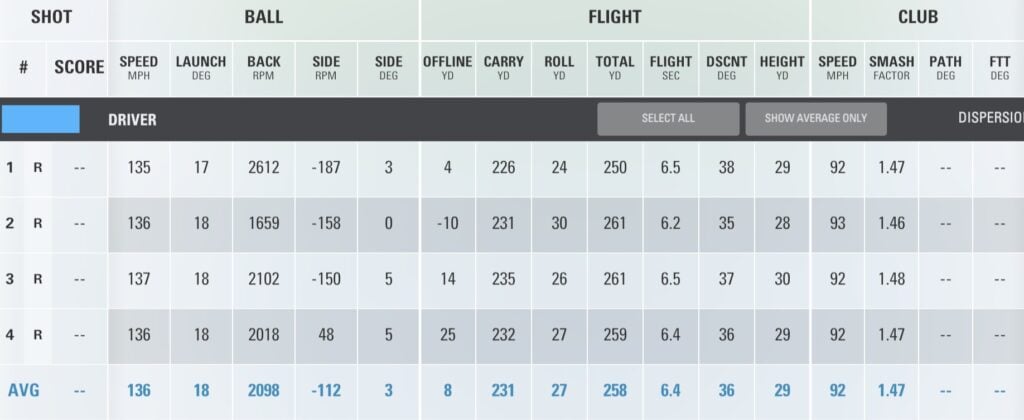Select shot row number 4

coord(10,335)
